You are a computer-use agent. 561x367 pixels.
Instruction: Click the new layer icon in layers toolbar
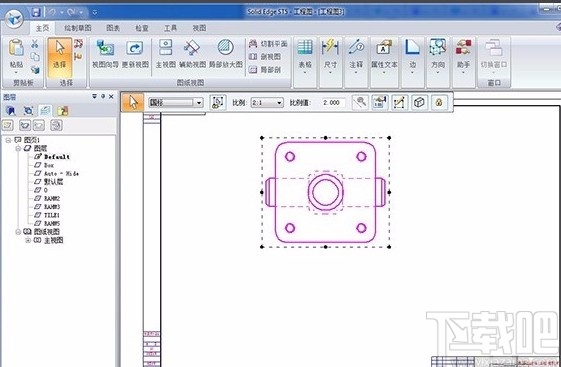click(8, 125)
